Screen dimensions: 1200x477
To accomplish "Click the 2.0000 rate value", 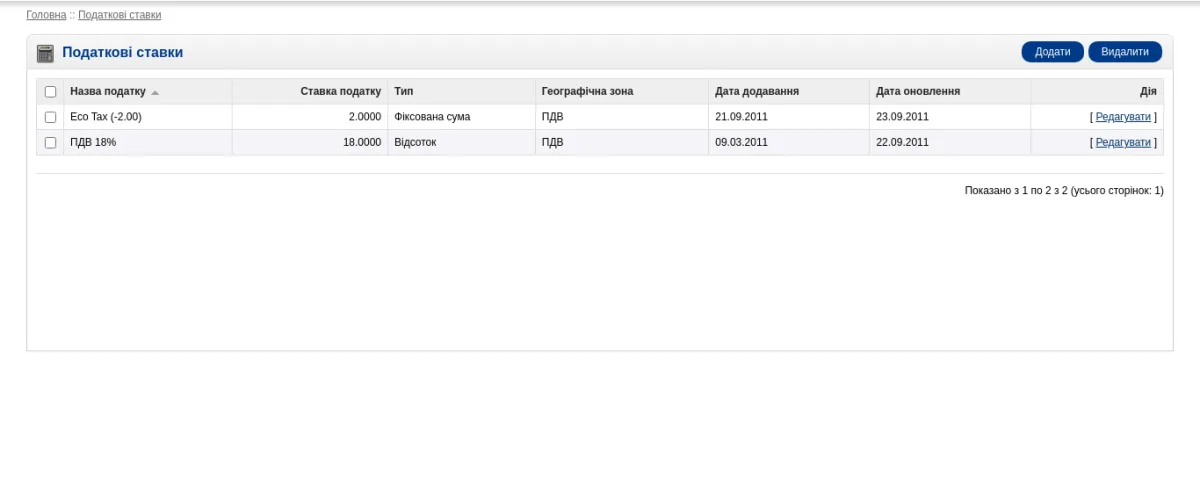I will click(365, 117).
